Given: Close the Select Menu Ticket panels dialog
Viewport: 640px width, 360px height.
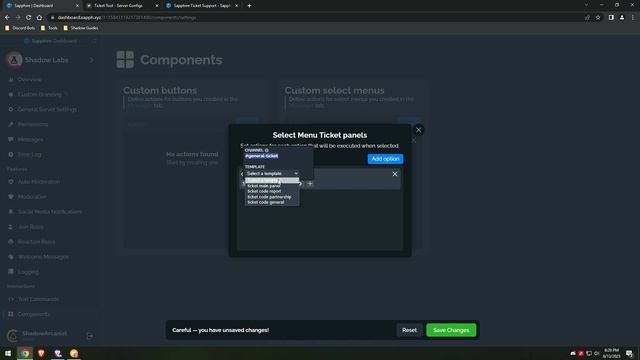Looking at the screenshot, I should [x=418, y=130].
